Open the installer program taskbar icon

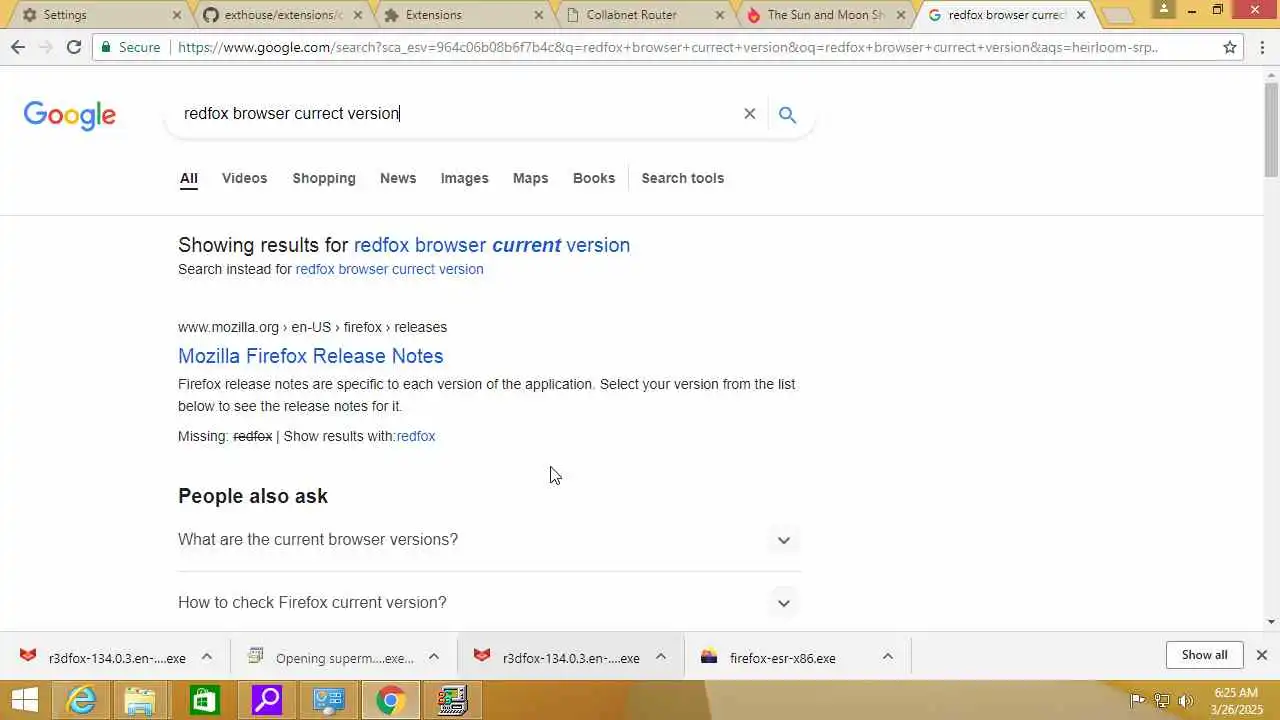tap(452, 700)
